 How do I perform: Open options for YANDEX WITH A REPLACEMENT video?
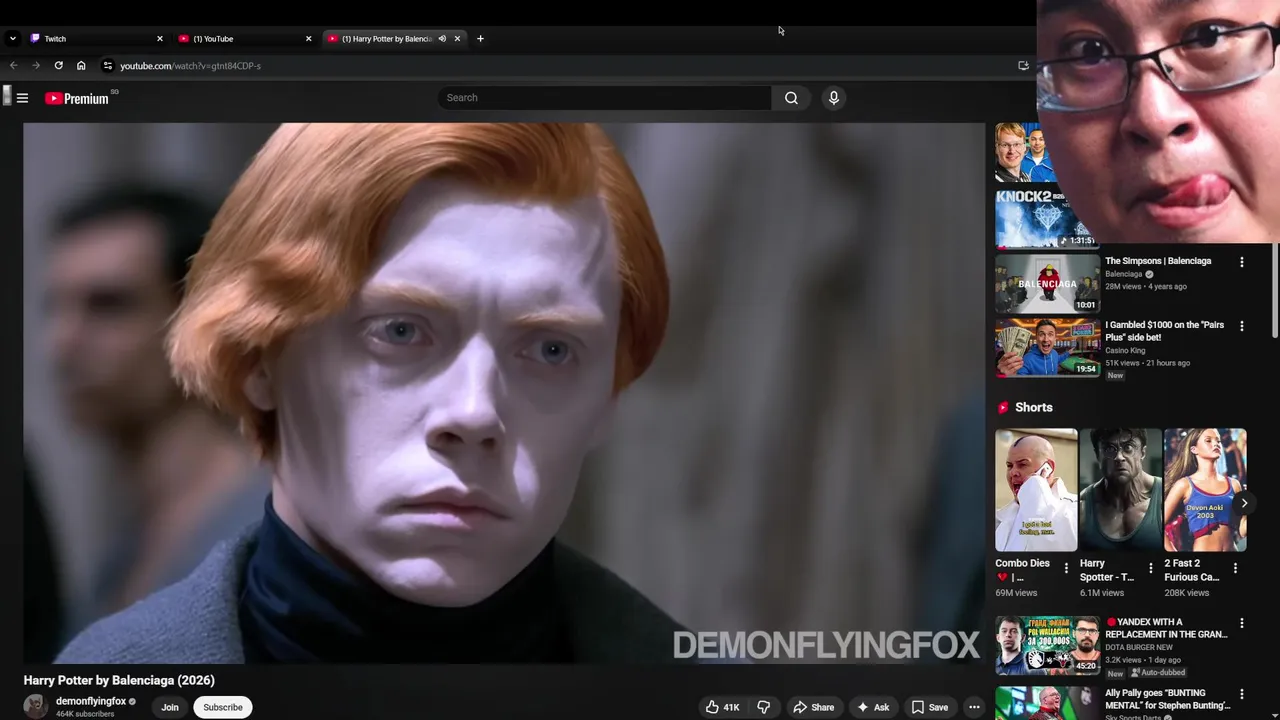coord(1242,623)
